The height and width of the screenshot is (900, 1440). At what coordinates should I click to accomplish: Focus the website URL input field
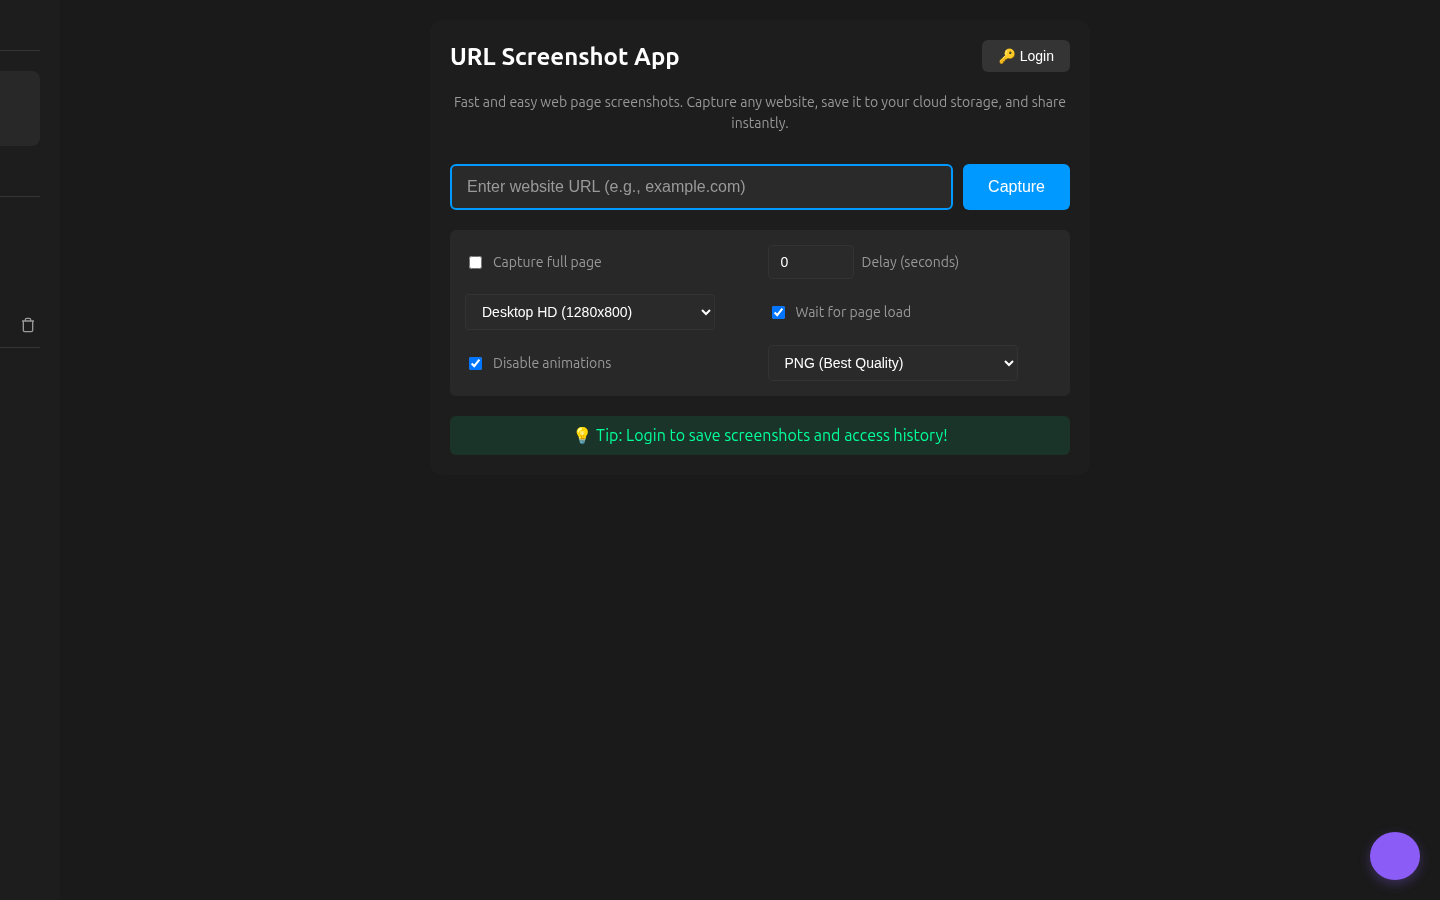(701, 187)
